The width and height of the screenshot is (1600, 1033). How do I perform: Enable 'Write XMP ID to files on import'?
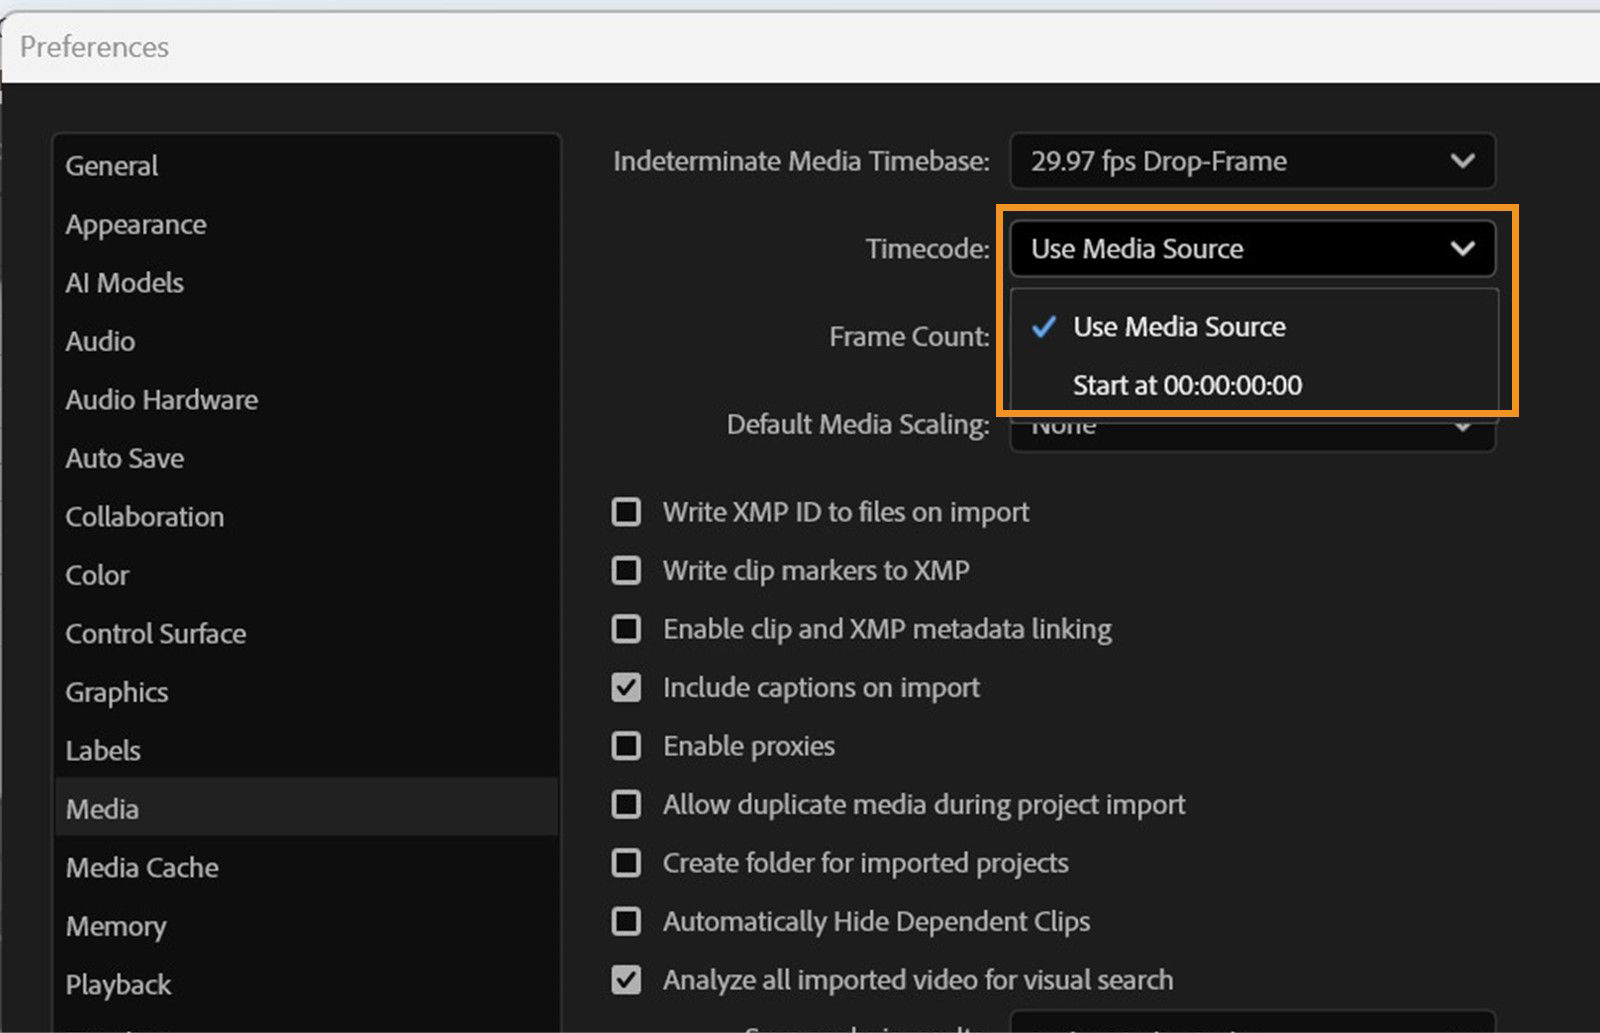tap(626, 512)
